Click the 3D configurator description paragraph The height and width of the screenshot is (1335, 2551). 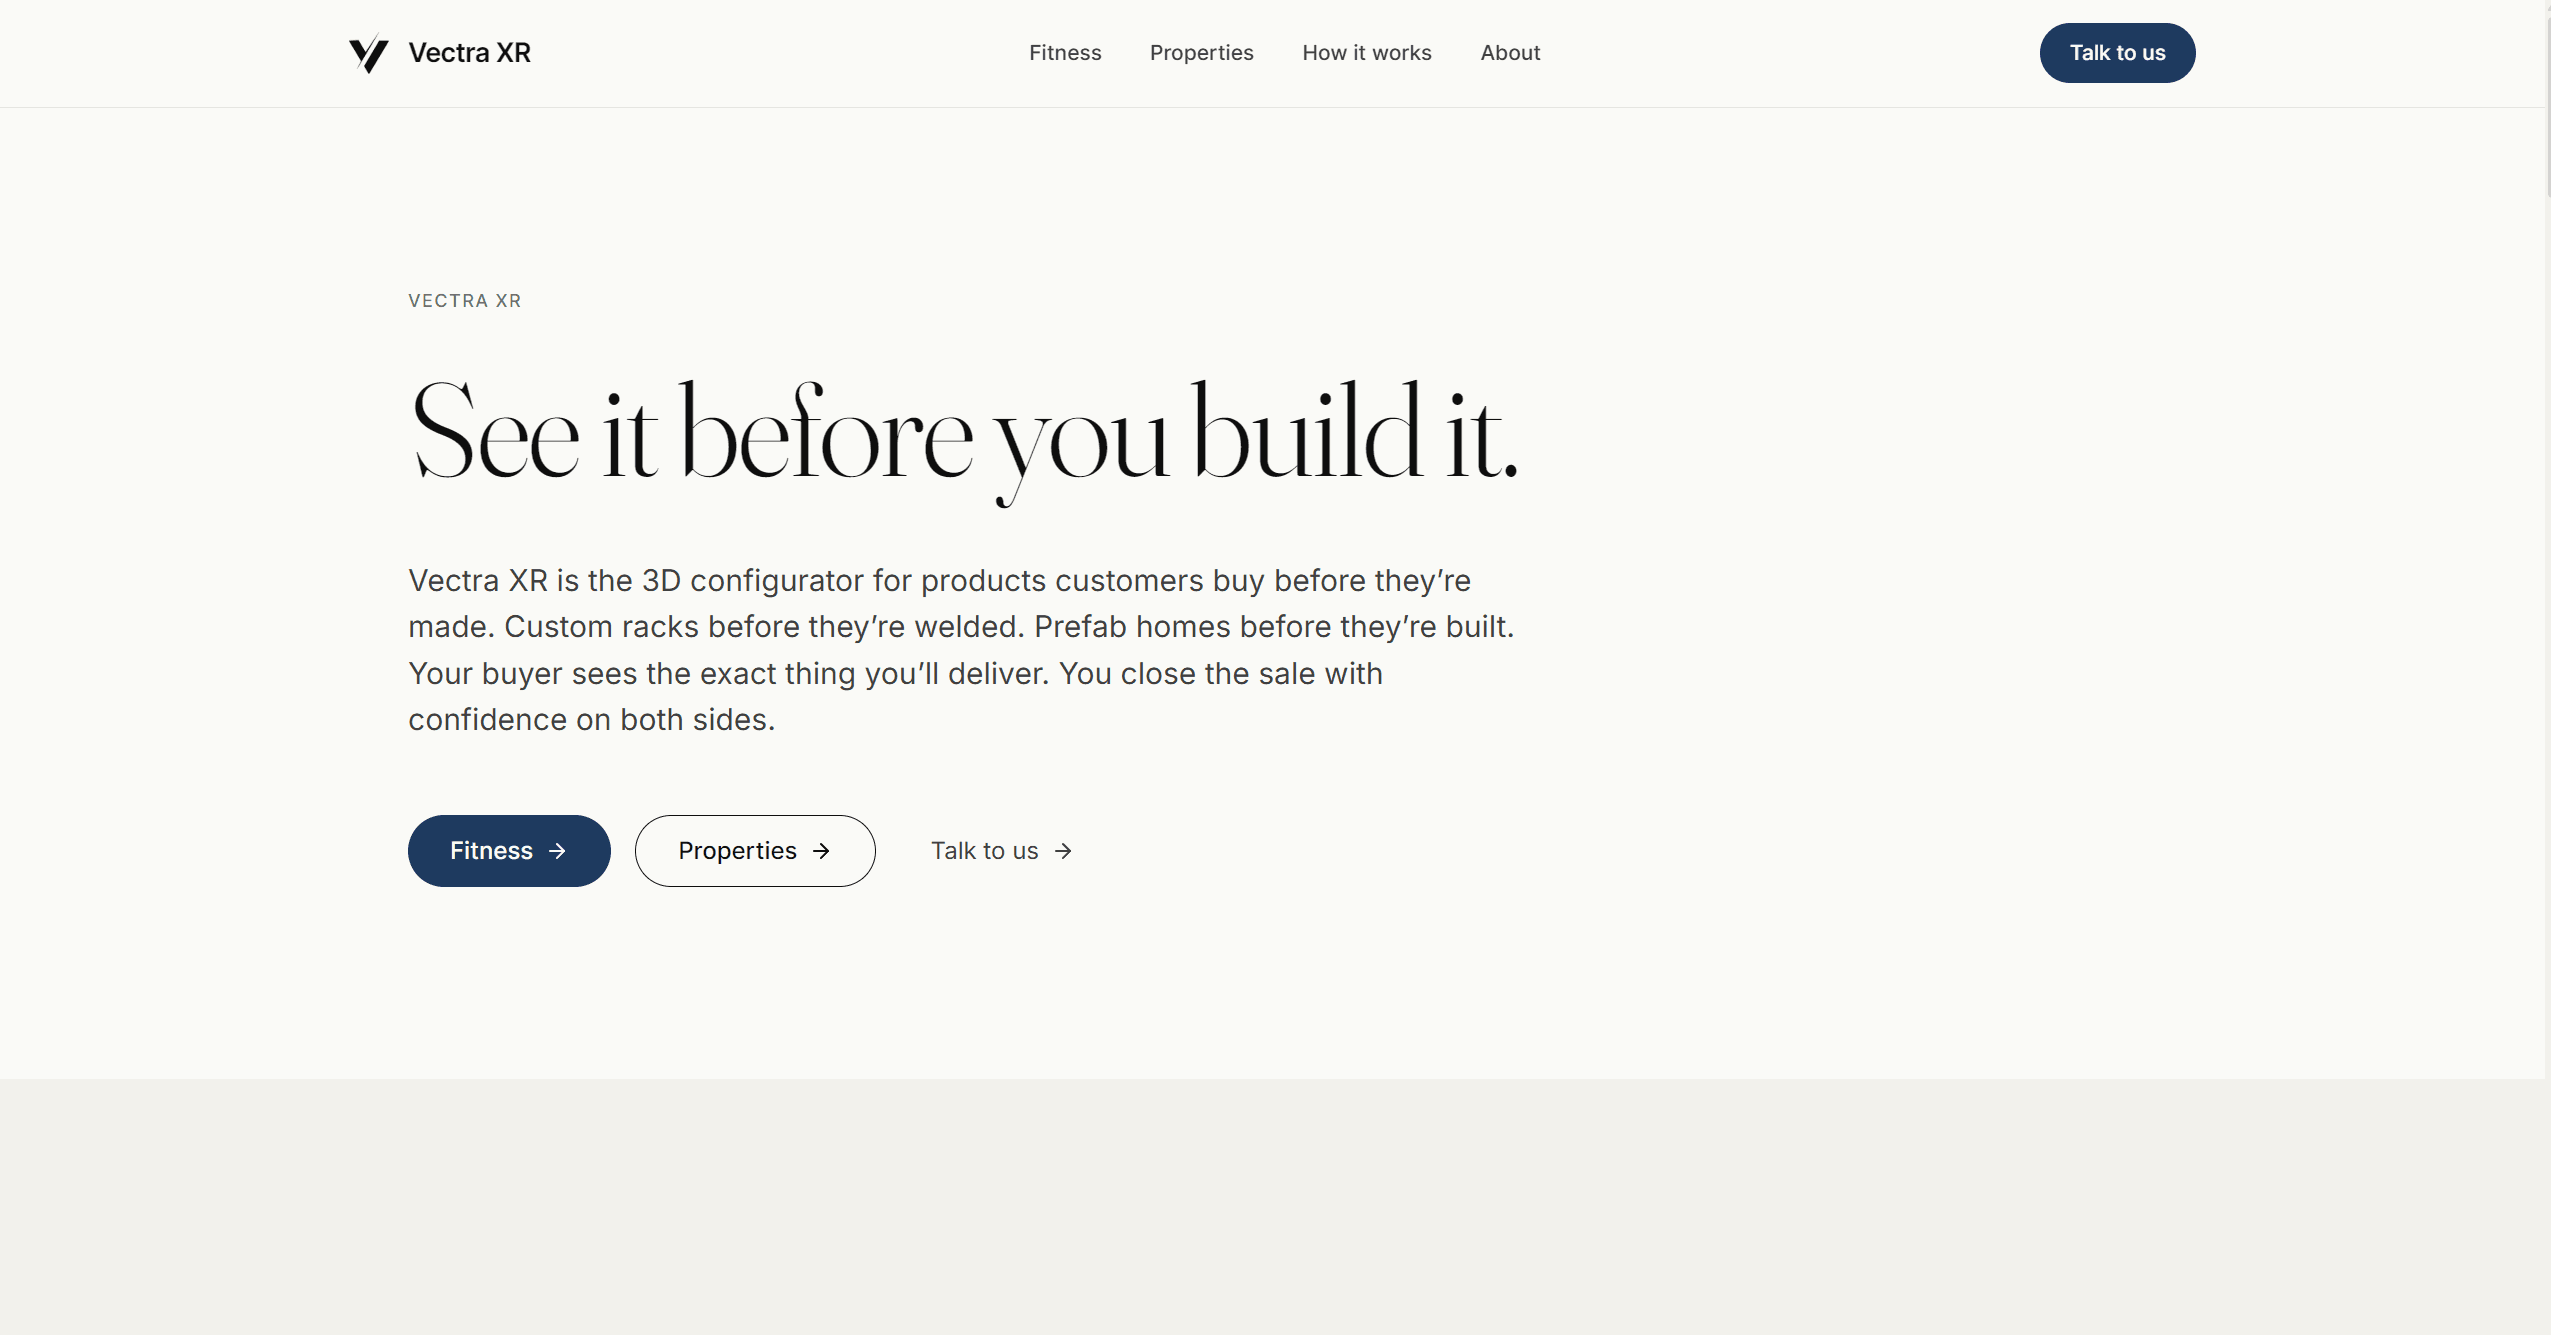[962, 650]
